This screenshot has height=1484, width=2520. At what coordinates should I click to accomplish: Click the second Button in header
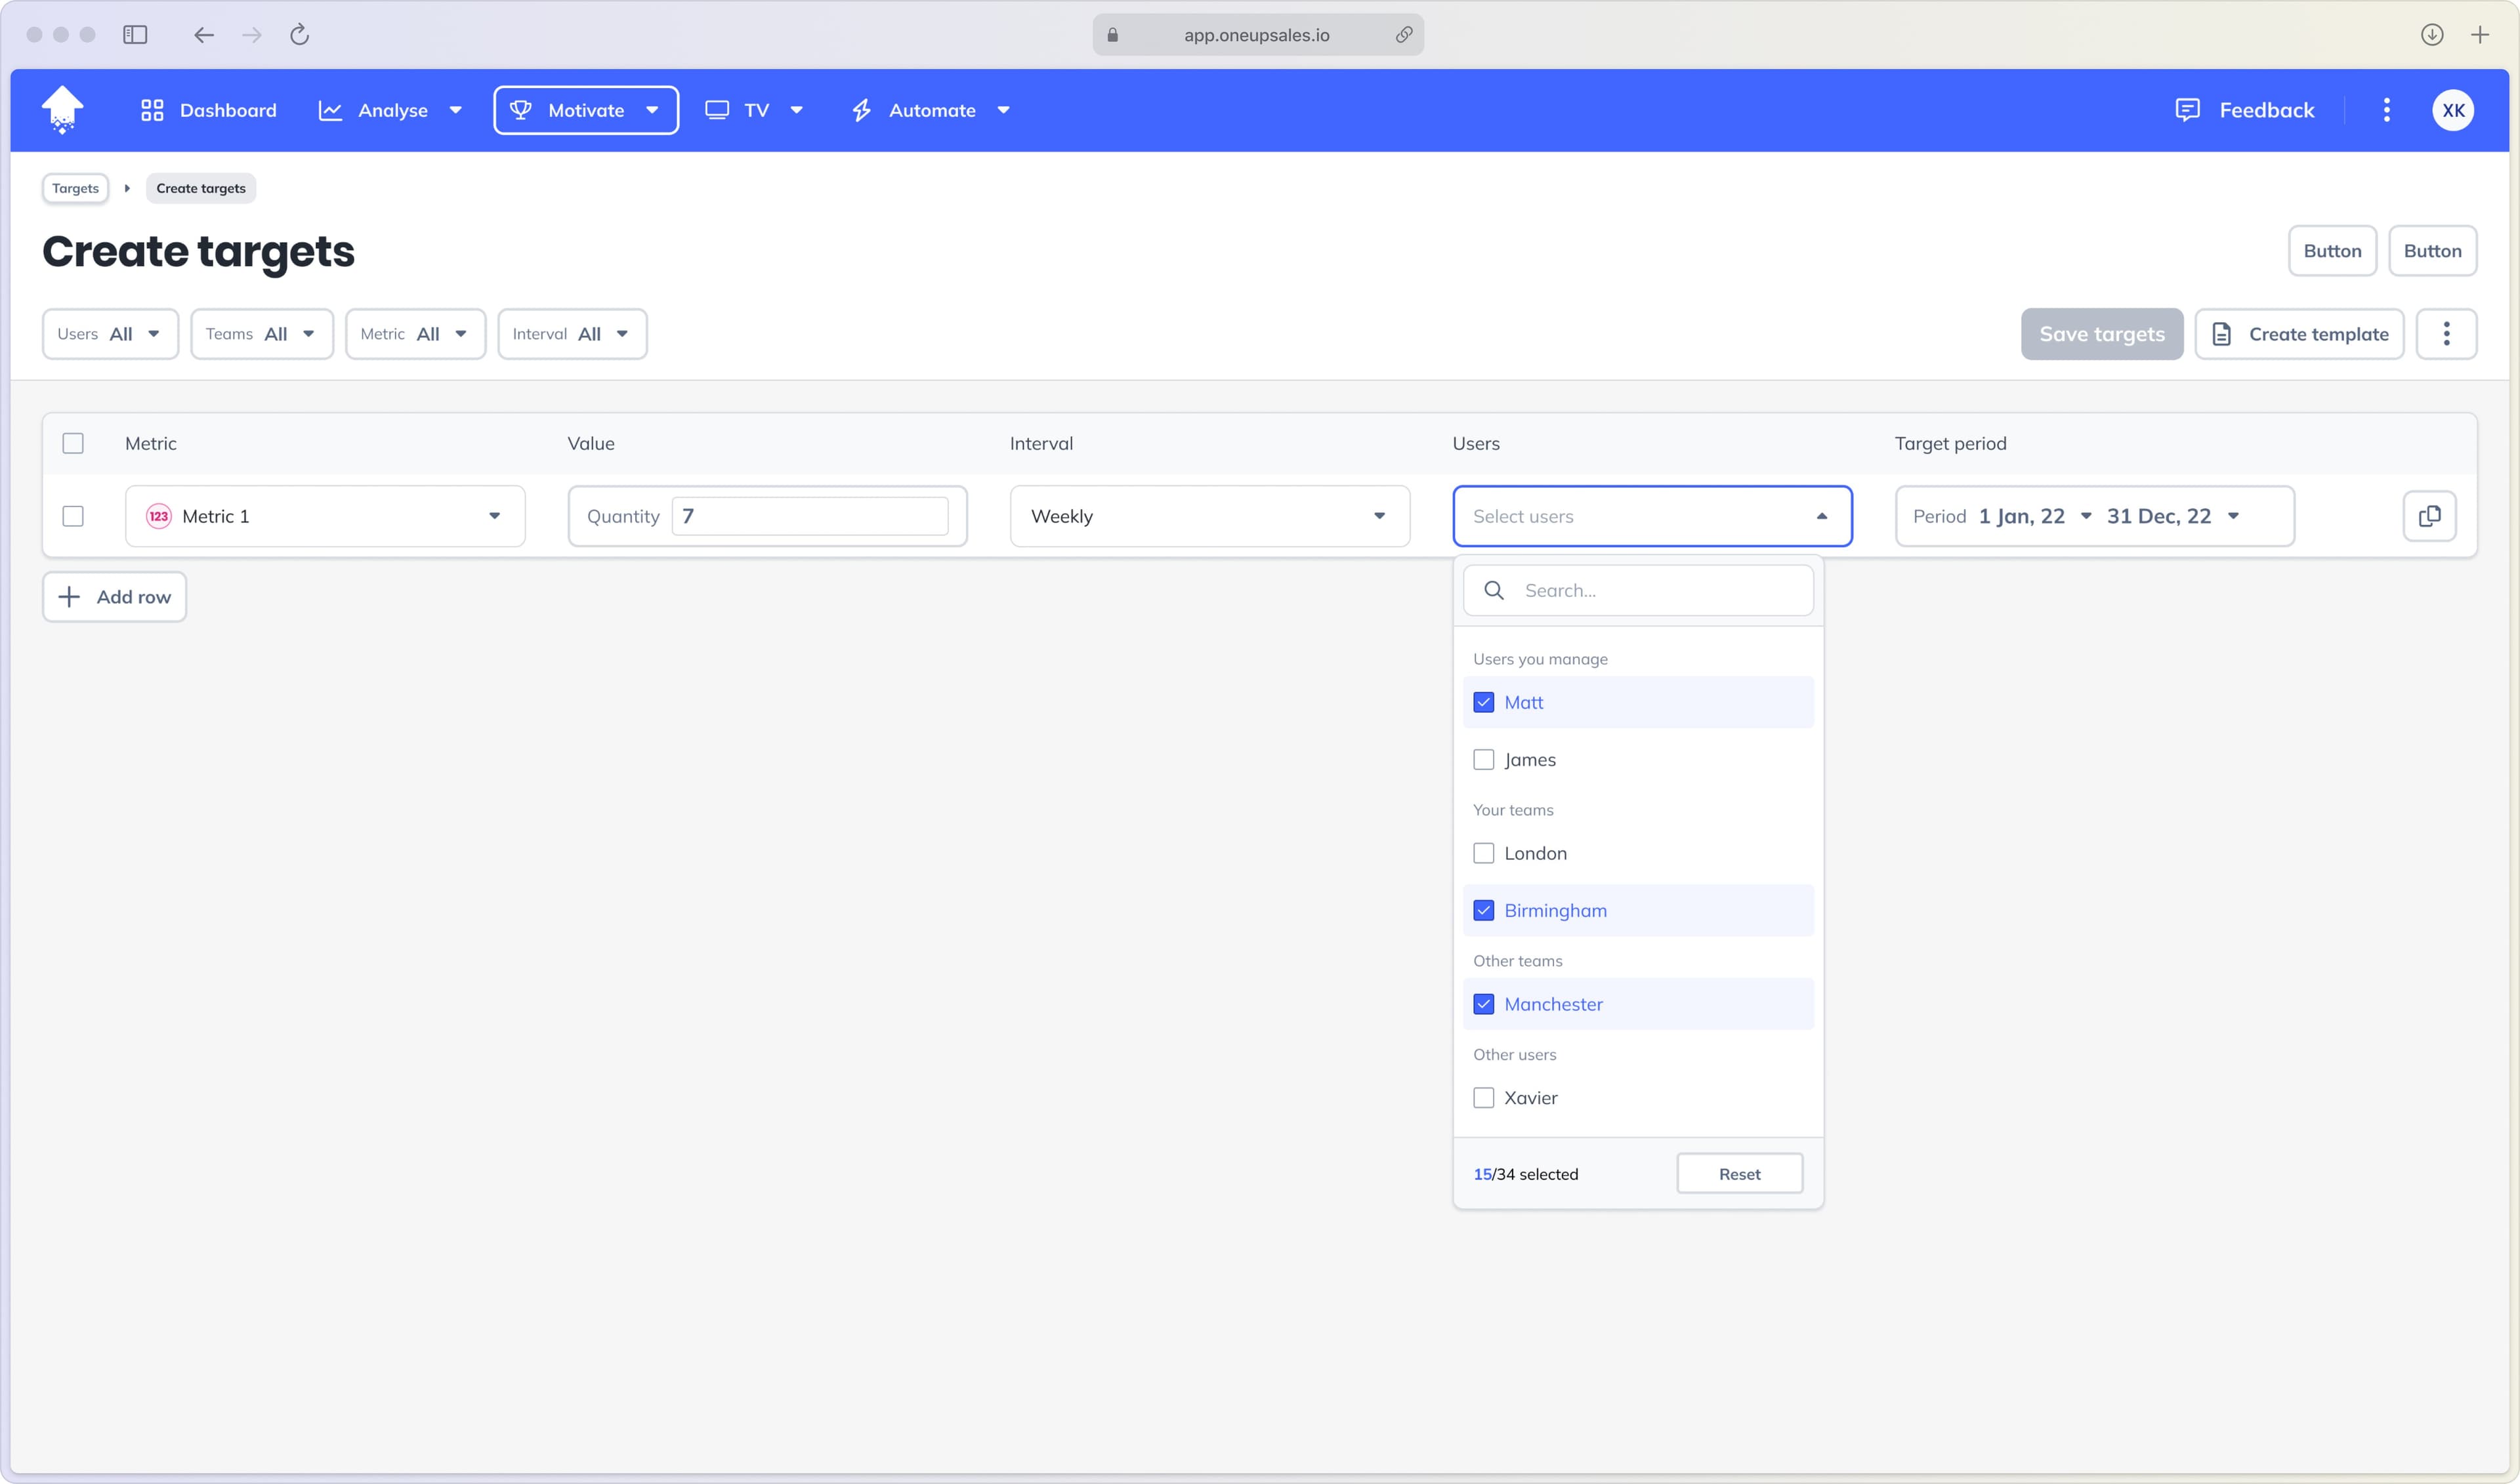(x=2432, y=251)
